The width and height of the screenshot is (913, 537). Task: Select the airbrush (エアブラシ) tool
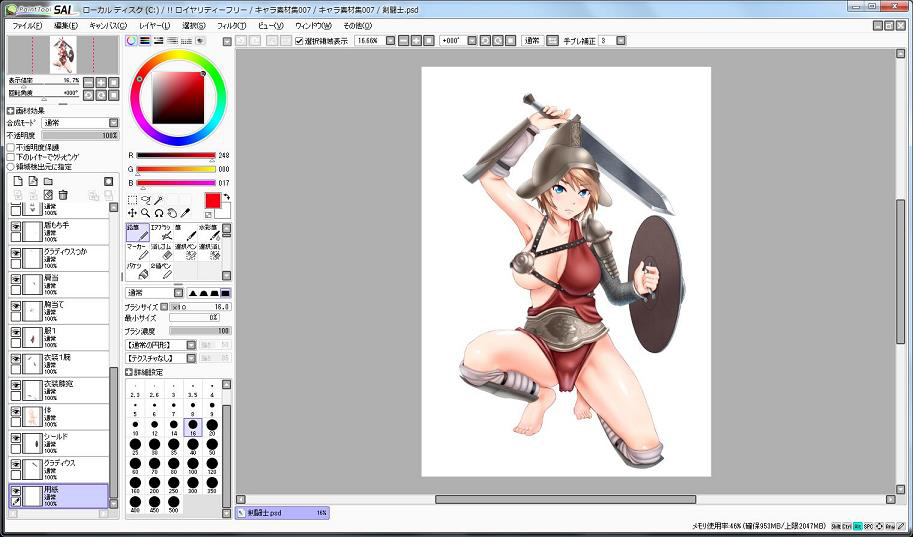click(x=162, y=233)
